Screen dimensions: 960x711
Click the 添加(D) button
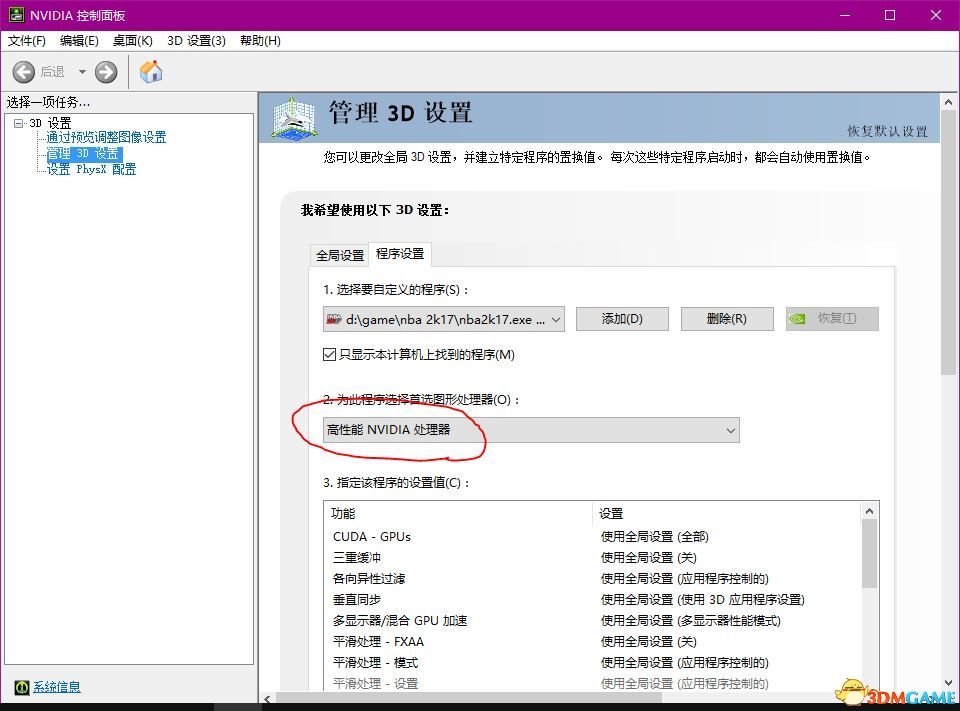[x=622, y=319]
